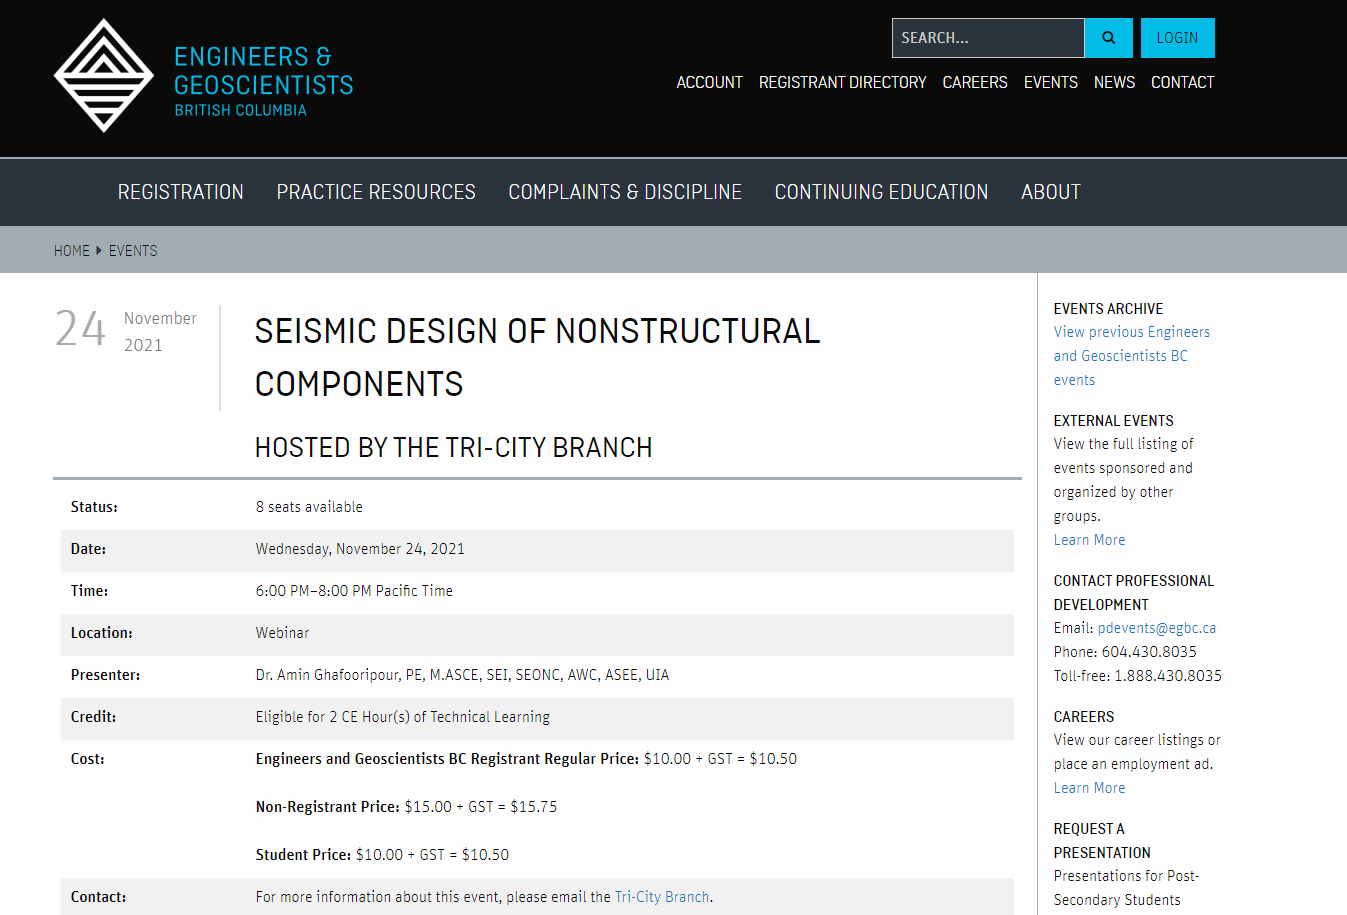The image size is (1347, 915).
Task: Open the News page link
Action: pos(1114,82)
